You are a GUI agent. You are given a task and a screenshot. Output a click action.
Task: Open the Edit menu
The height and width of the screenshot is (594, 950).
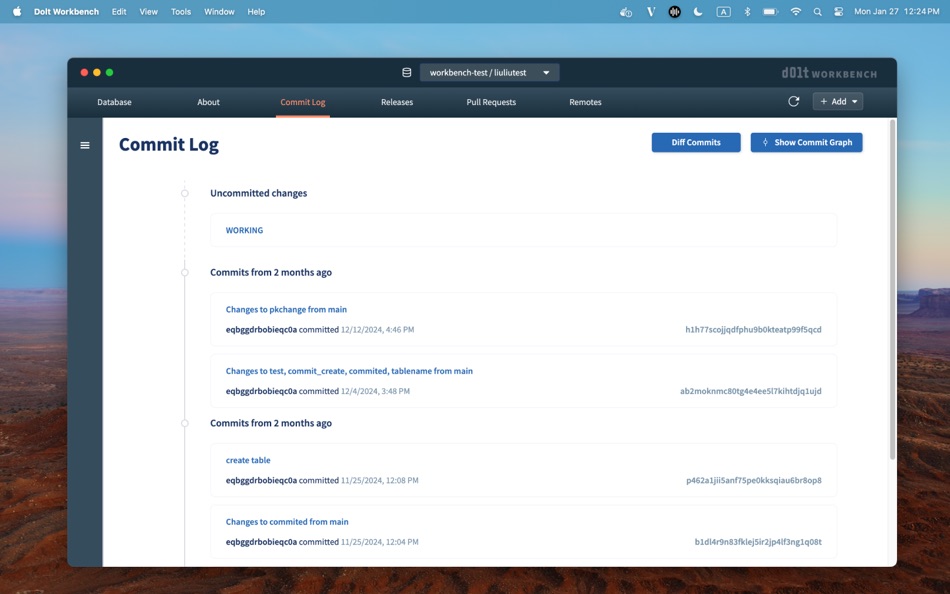coord(119,12)
